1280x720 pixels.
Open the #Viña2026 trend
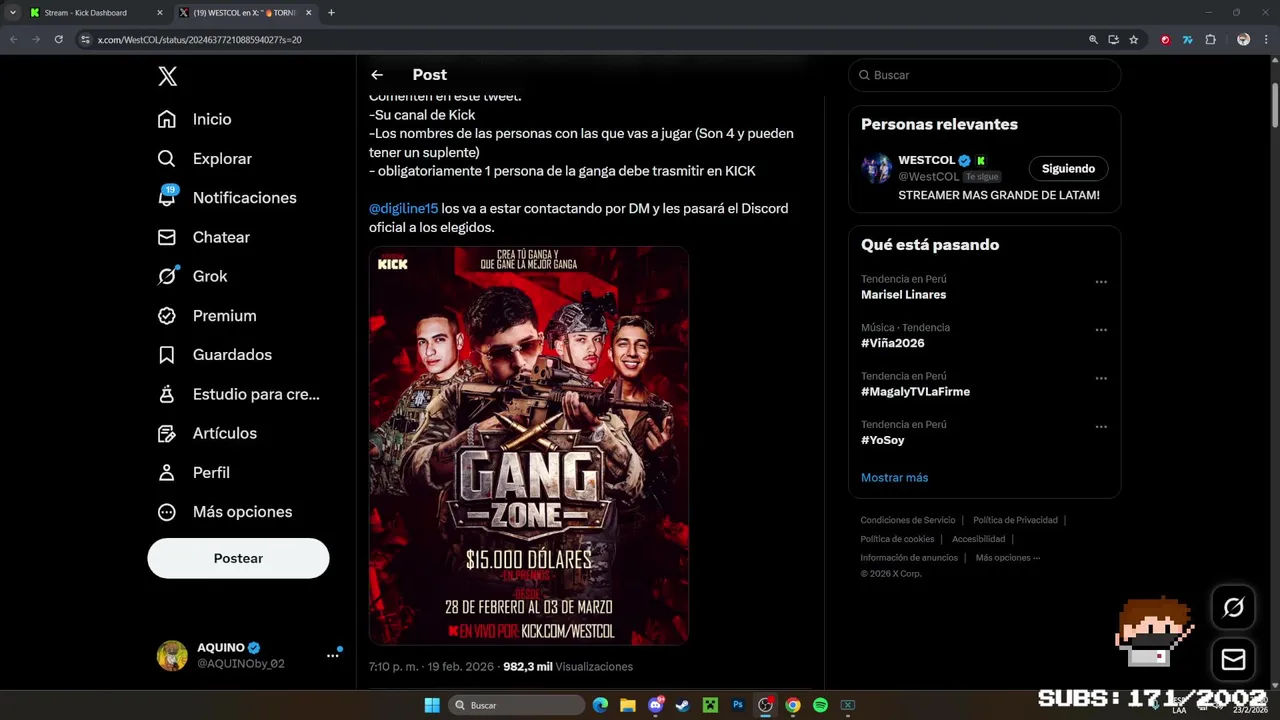pos(892,343)
